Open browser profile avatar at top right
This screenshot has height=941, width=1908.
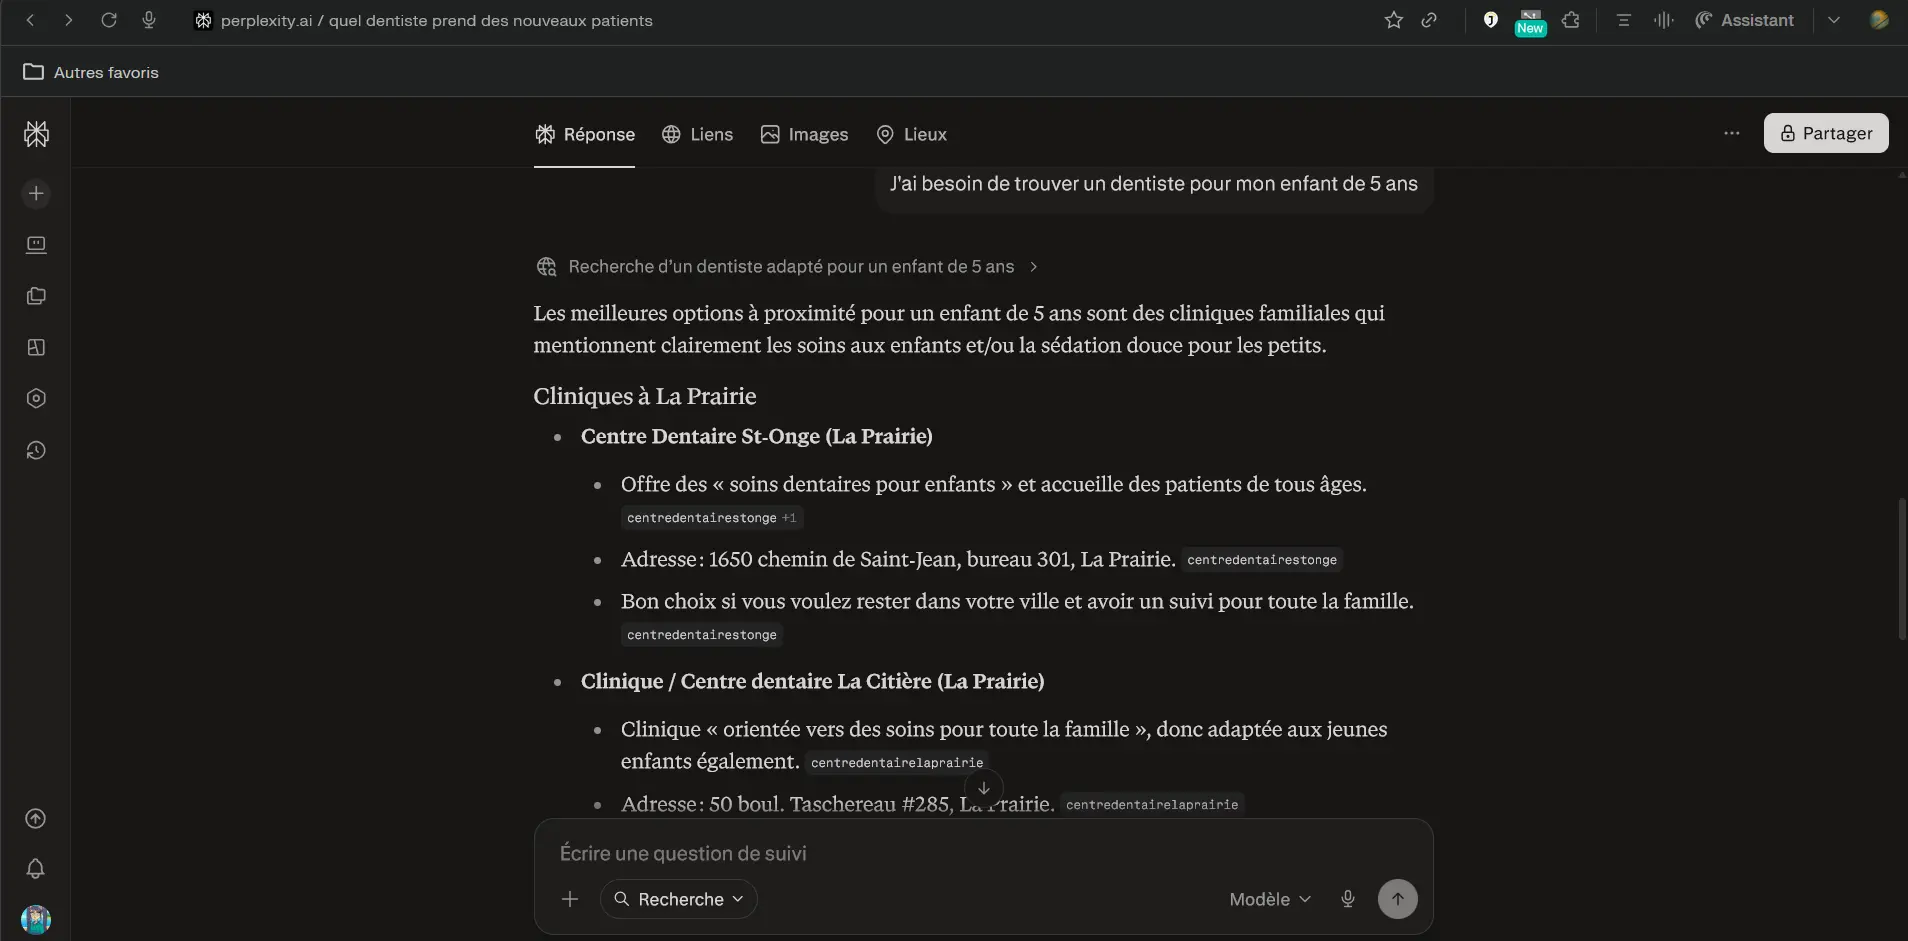[1879, 20]
